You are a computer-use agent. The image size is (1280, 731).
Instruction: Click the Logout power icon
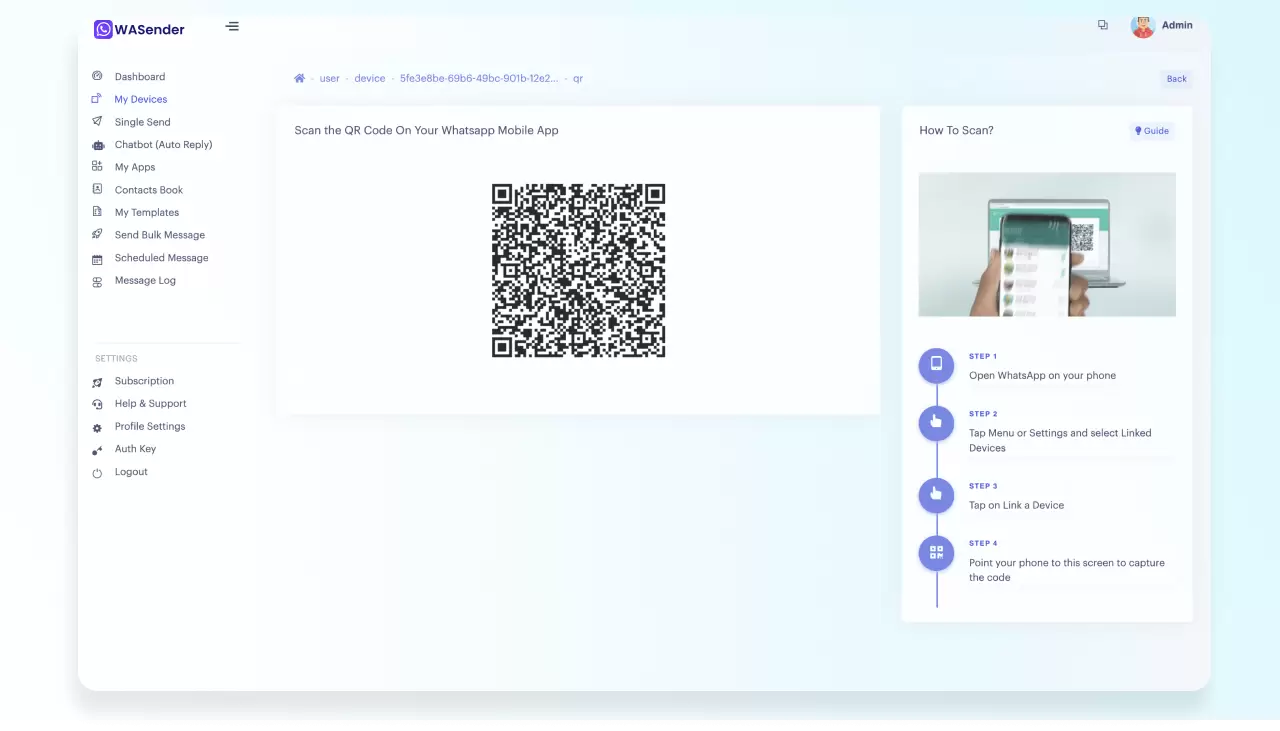(97, 472)
